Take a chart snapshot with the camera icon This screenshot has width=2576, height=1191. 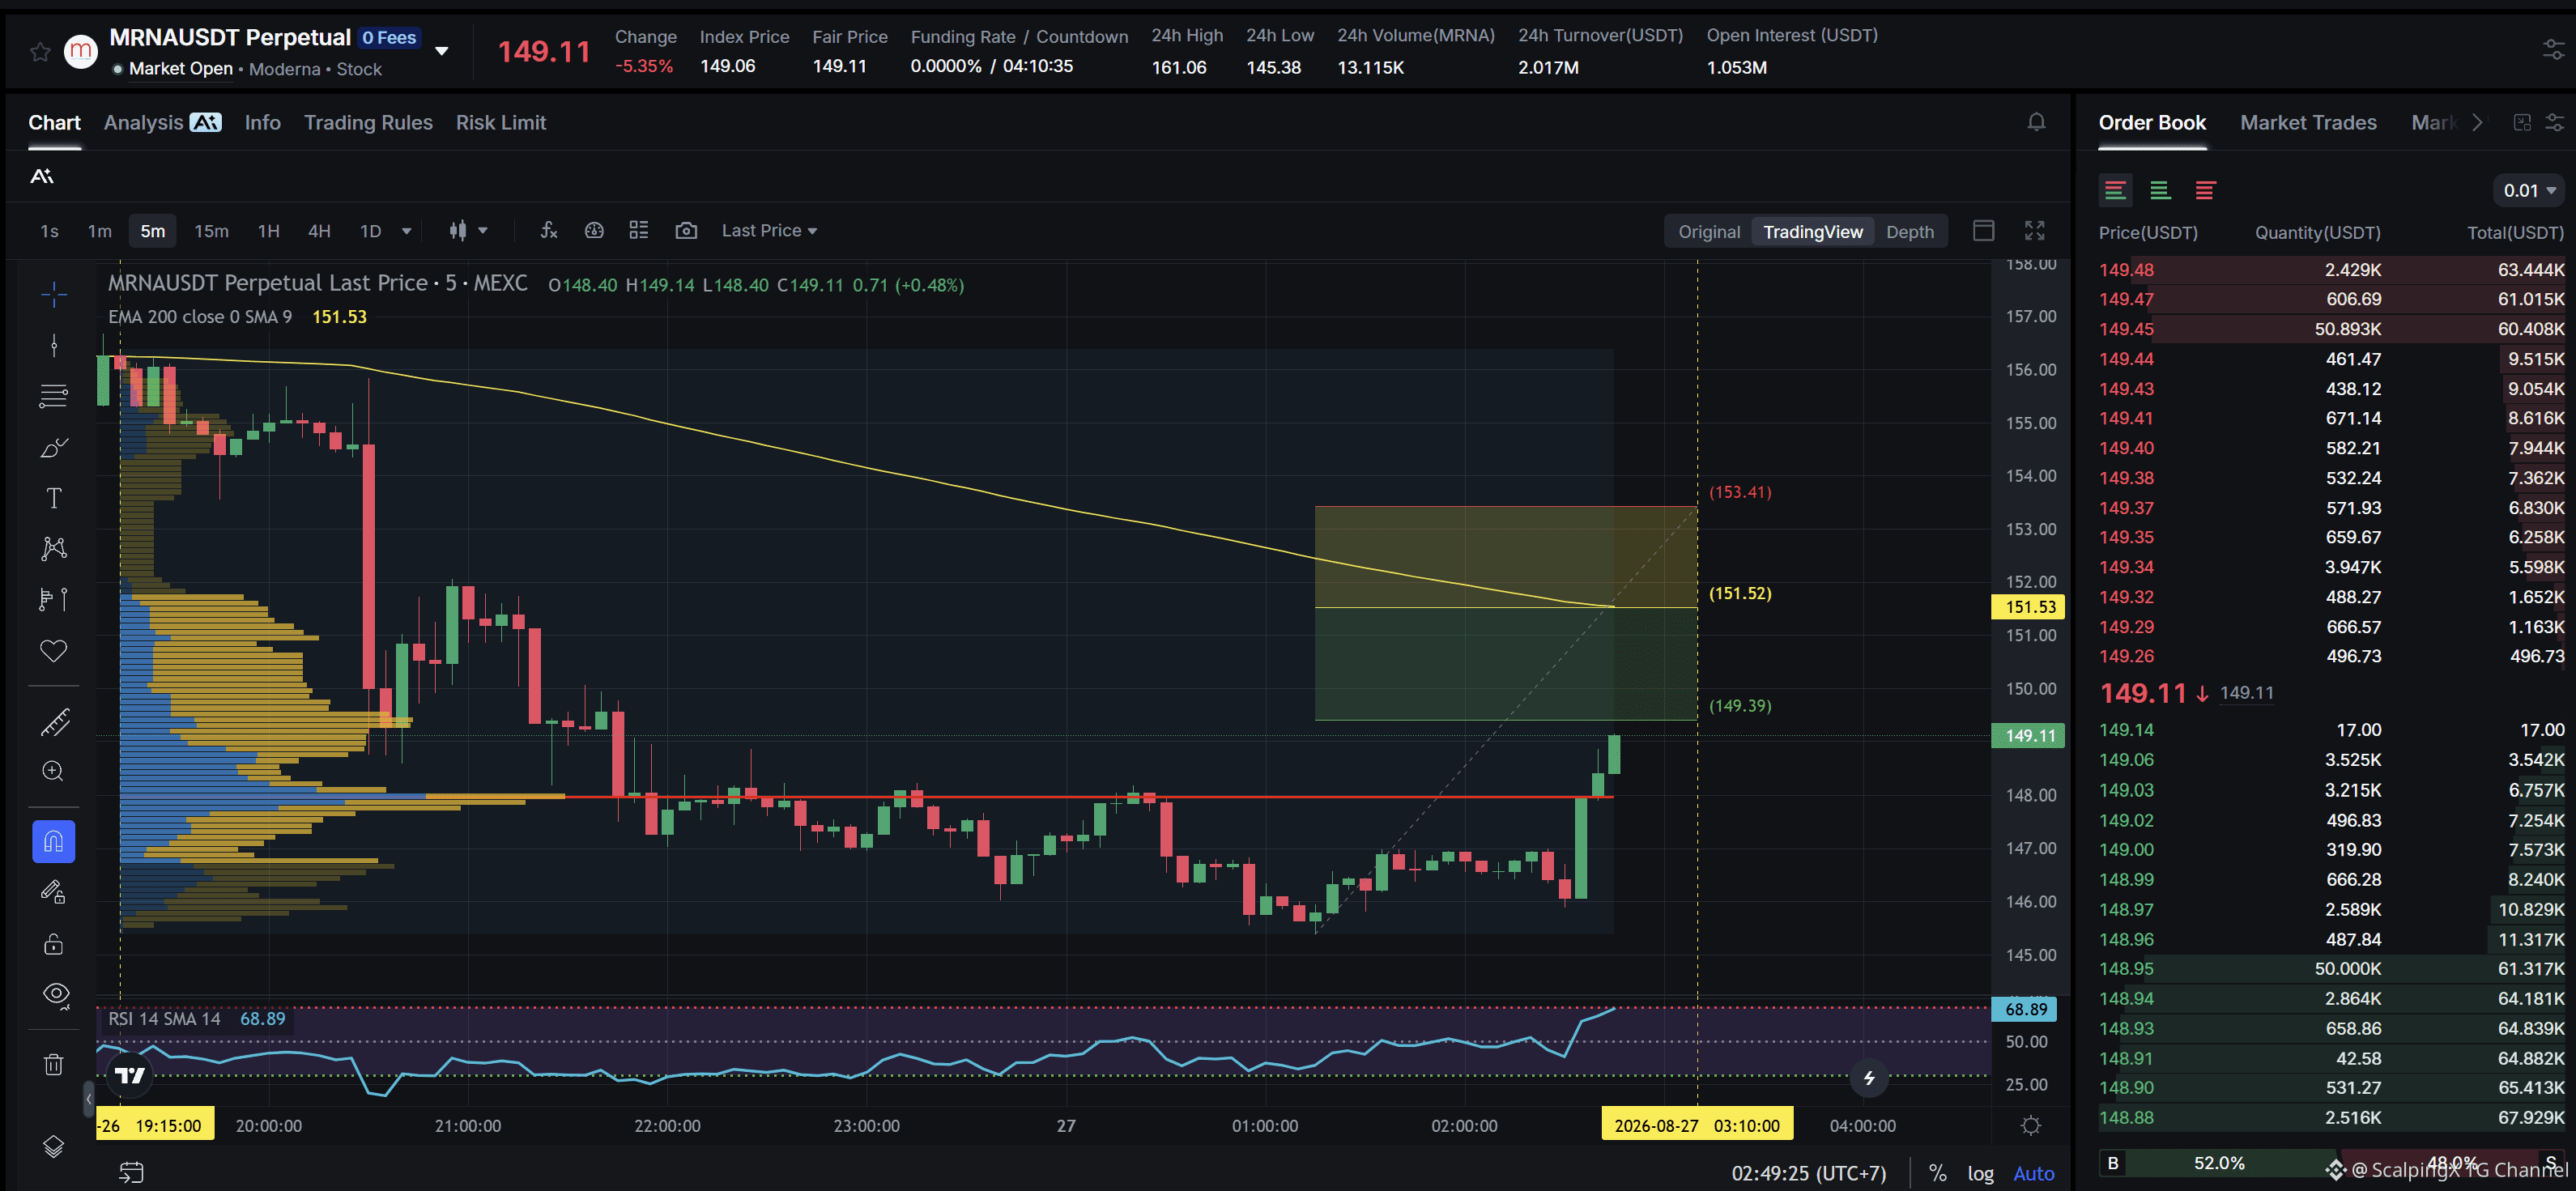pyautogui.click(x=686, y=230)
